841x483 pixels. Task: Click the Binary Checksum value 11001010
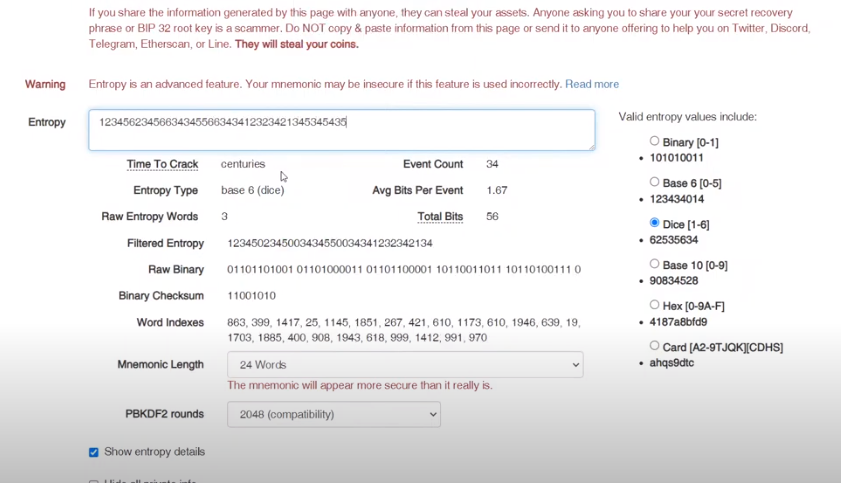tap(251, 296)
